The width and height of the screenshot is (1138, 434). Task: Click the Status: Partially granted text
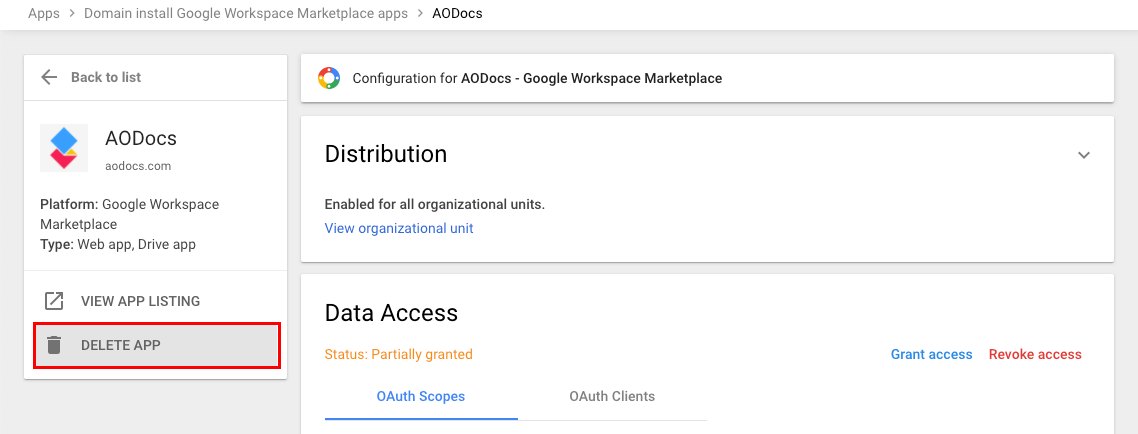click(x=398, y=354)
